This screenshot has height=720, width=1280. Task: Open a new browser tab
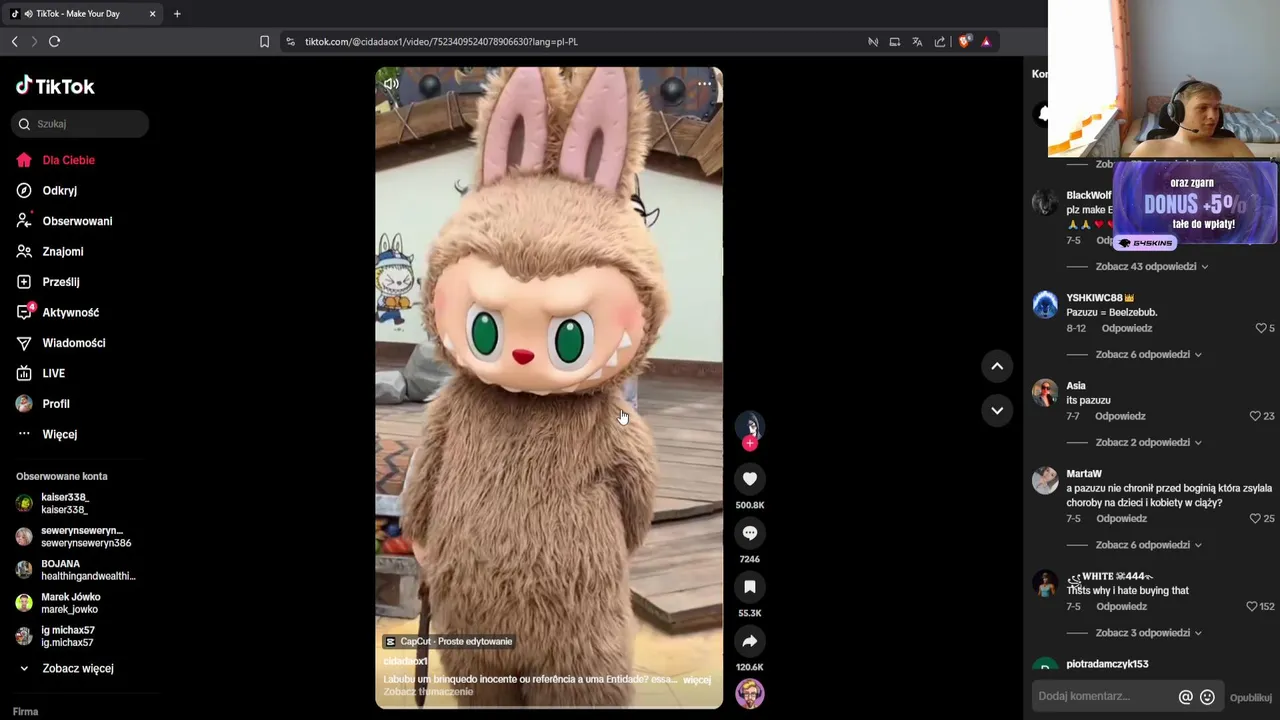click(x=177, y=14)
